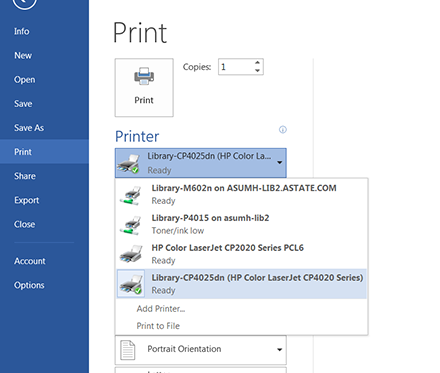Pick Library-CP4025dn CP4020 Series in list
The width and height of the screenshot is (440, 373).
click(242, 284)
